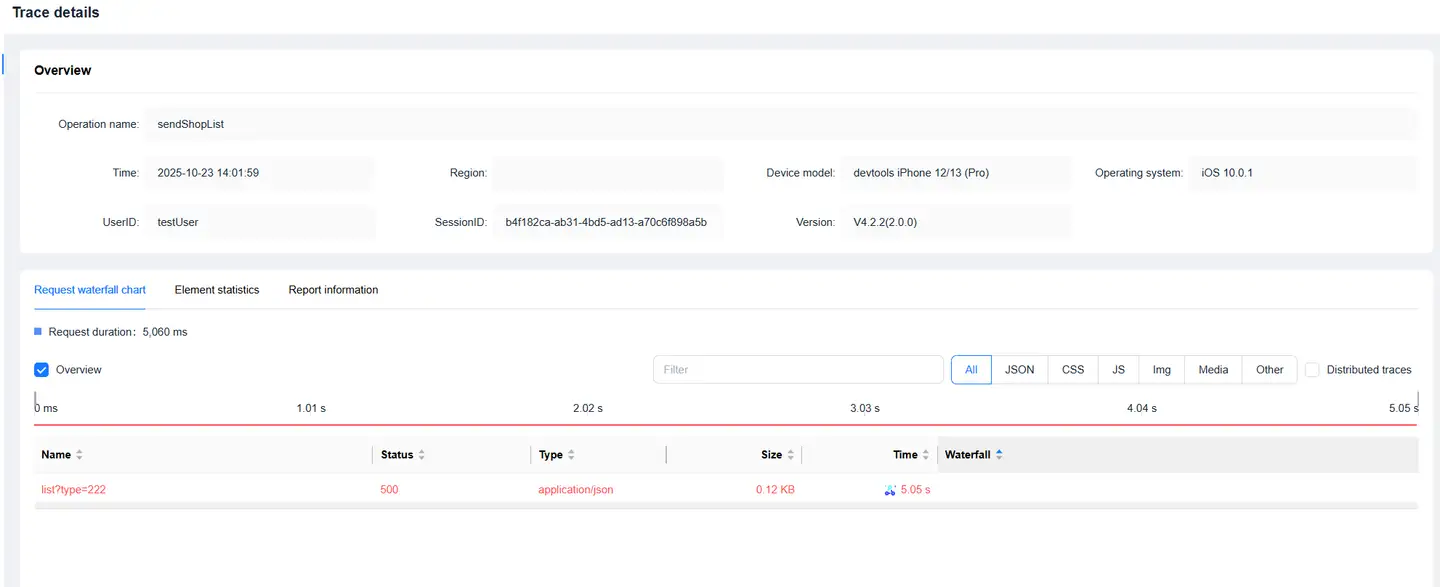Viewport: 1440px width, 587px height.
Task: Filter requests by Media type
Action: 1213,370
